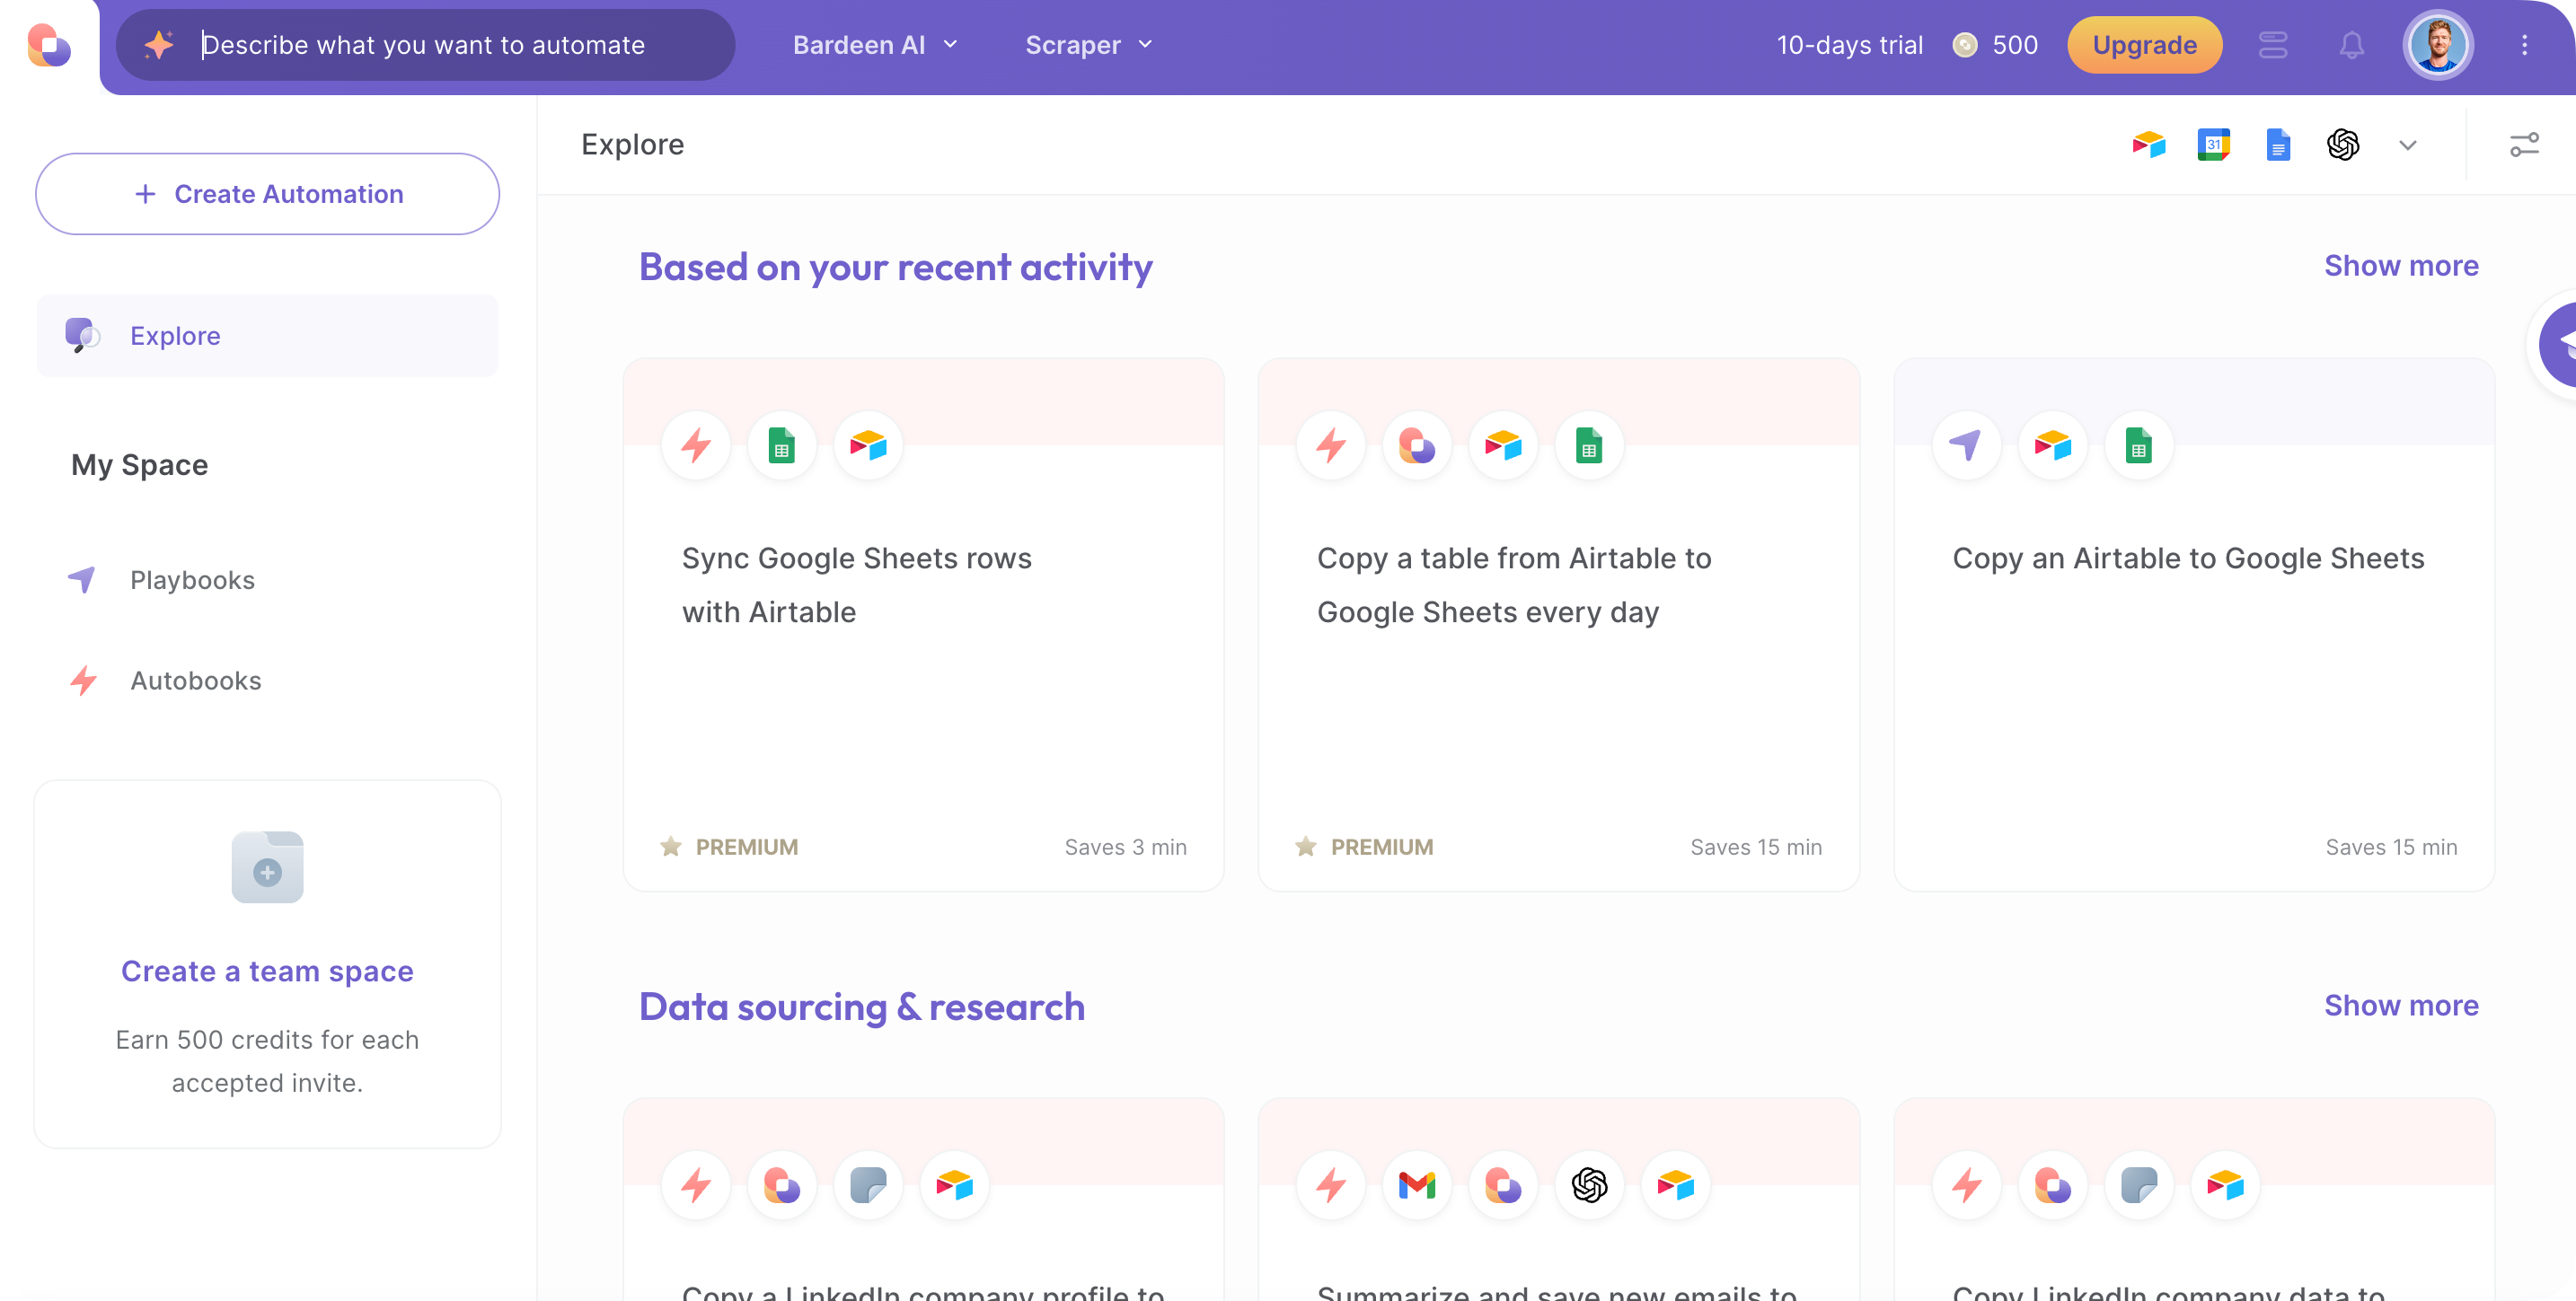This screenshot has width=2576, height=1301.
Task: Open Autobooks in My Space
Action: pyautogui.click(x=195, y=681)
